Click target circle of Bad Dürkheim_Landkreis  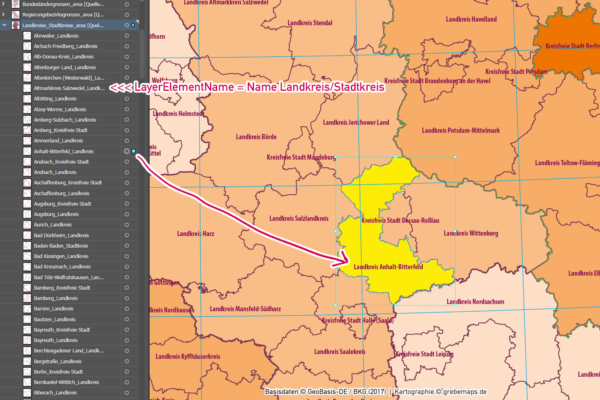click(x=127, y=235)
